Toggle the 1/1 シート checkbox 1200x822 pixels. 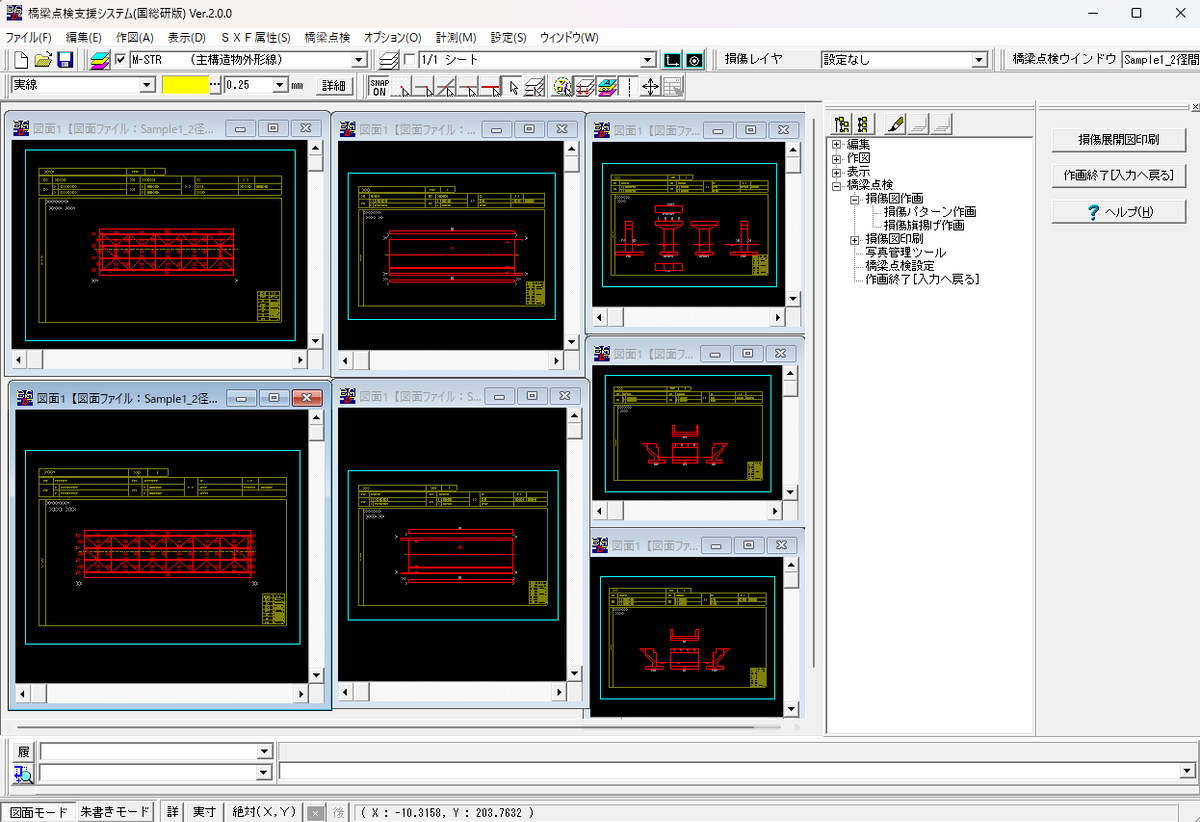[409, 60]
